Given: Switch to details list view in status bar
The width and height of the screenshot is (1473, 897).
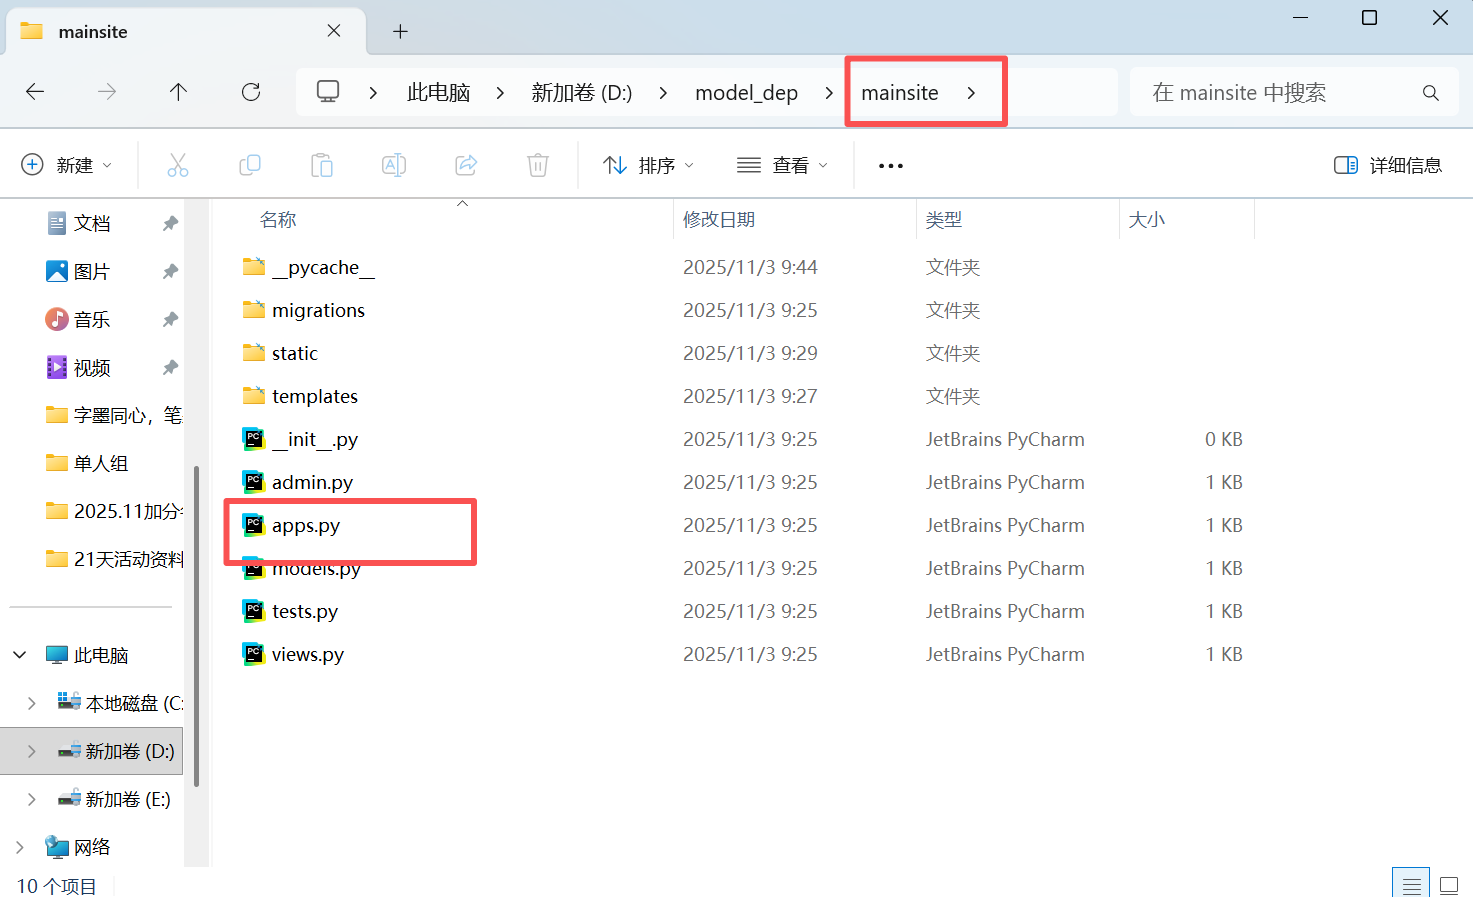Looking at the screenshot, I should [1411, 885].
